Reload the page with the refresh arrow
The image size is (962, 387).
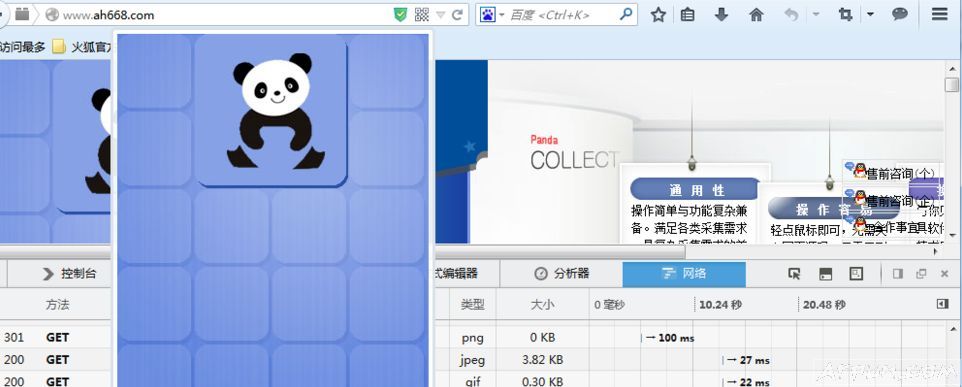tap(456, 15)
